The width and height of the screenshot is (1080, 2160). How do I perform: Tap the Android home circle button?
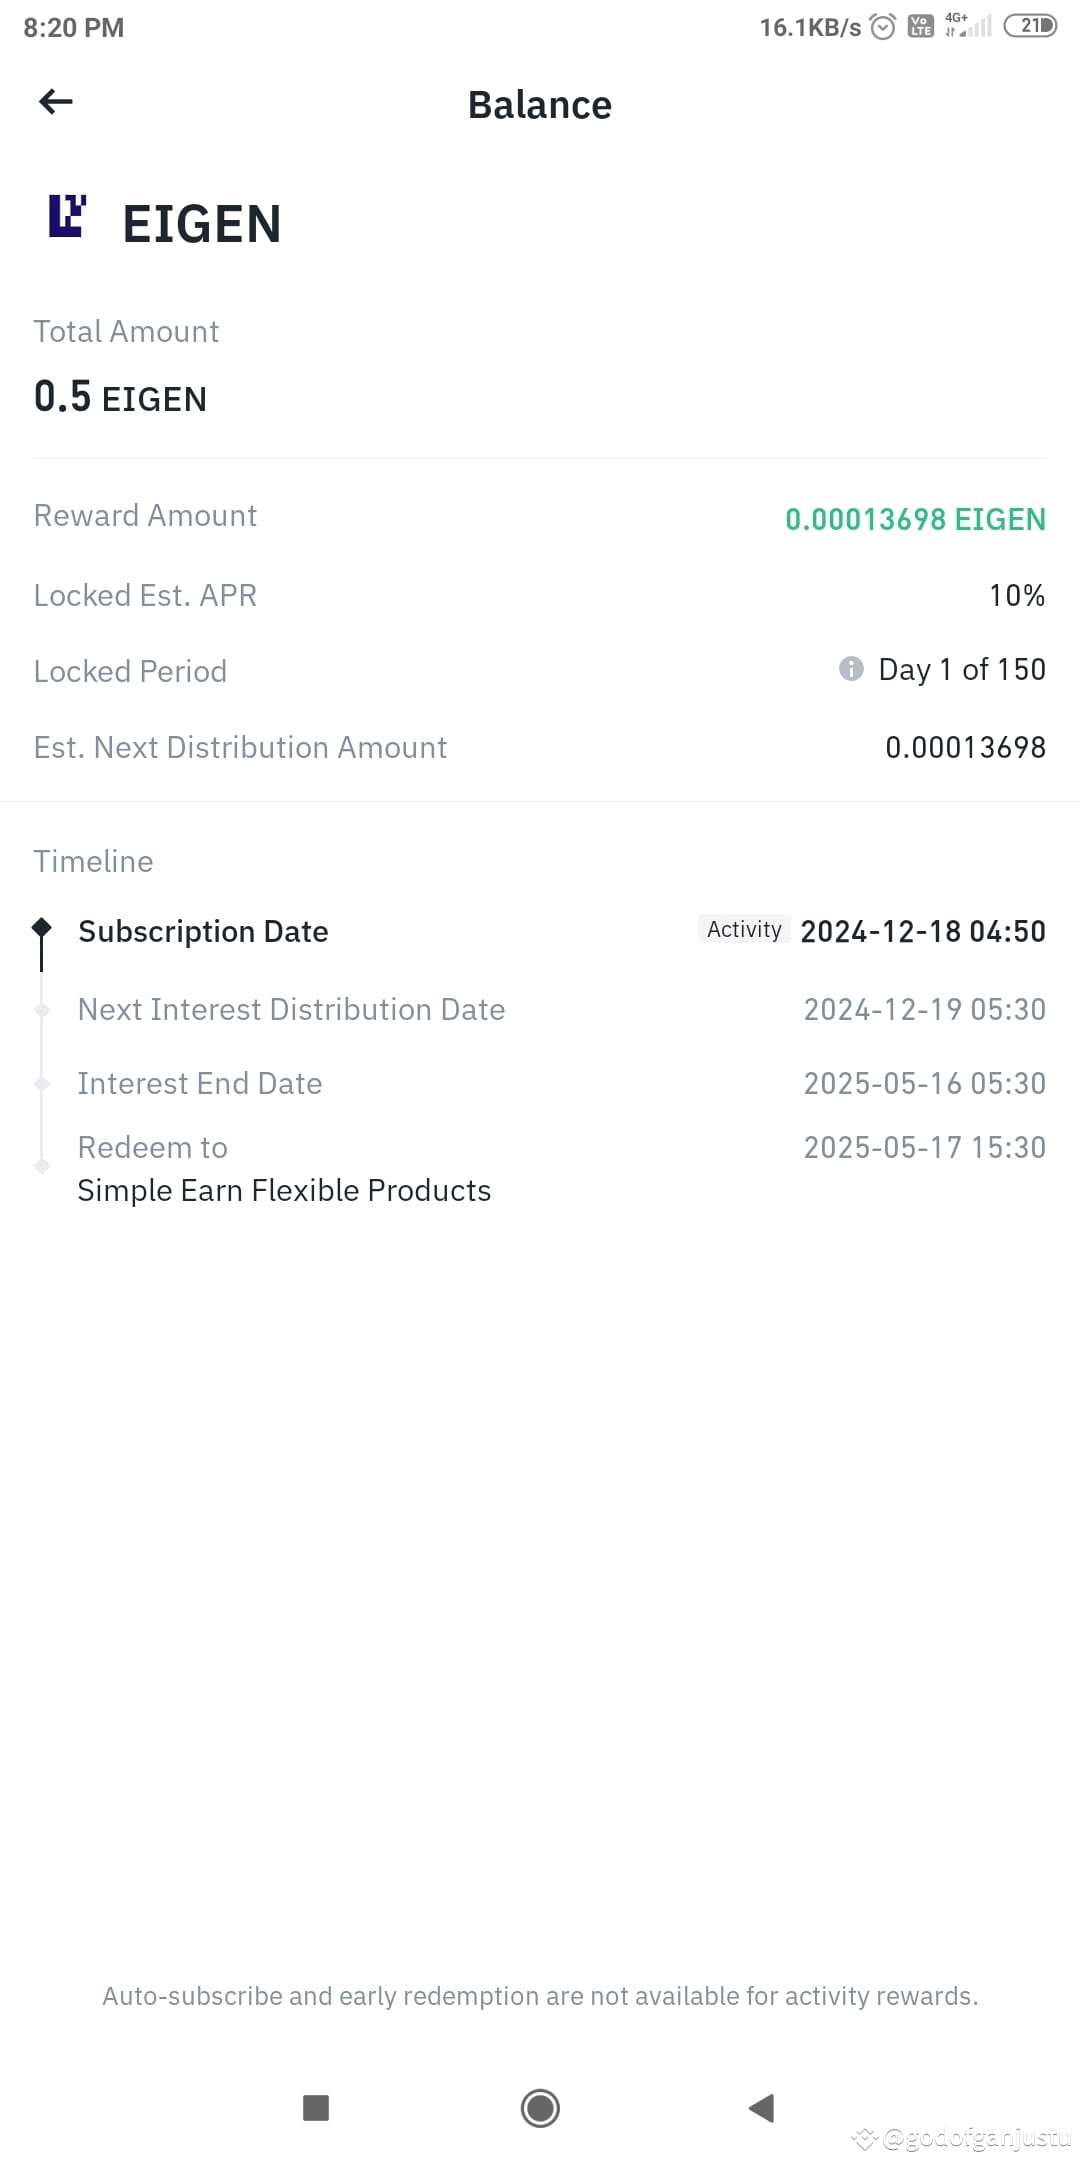point(540,2108)
